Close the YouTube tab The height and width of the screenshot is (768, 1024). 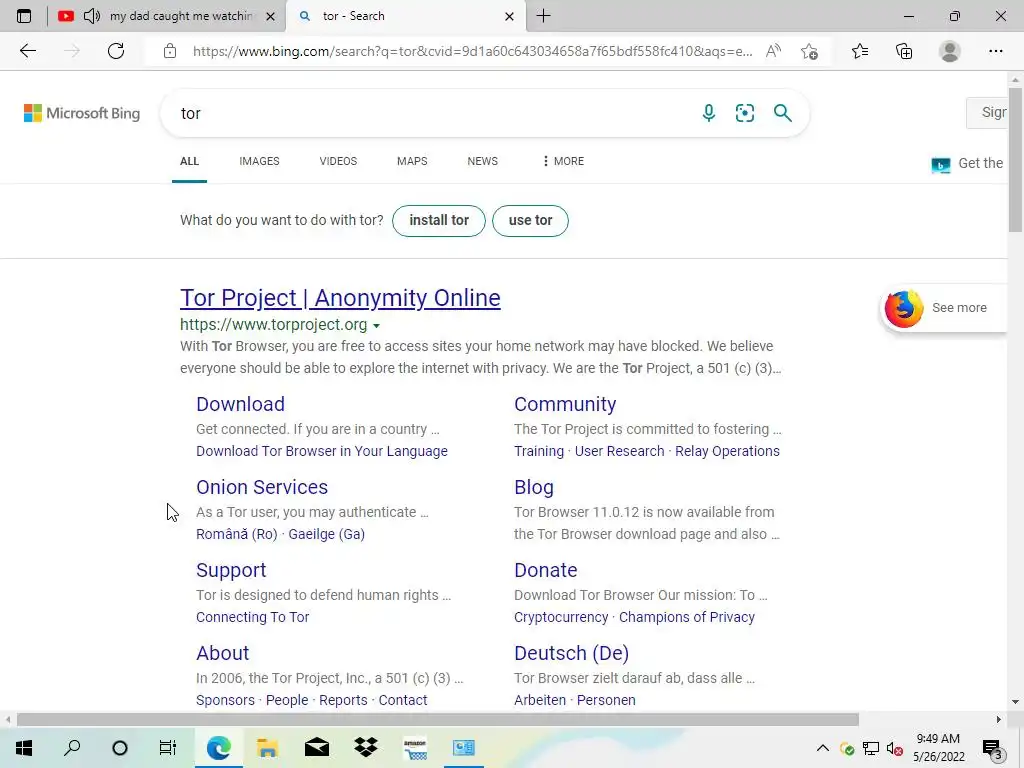click(x=270, y=16)
